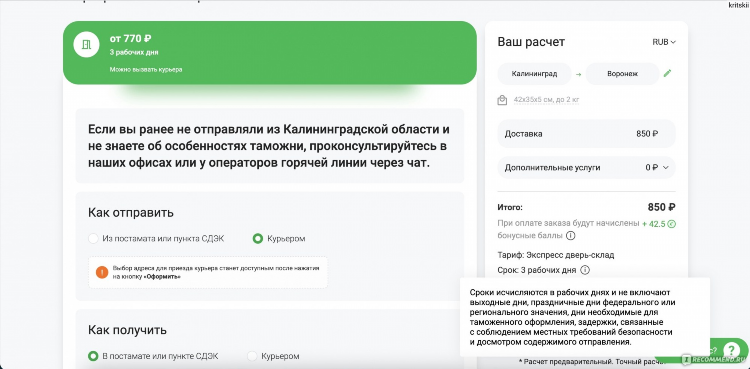Expand Дополнительные услуги section

point(586,168)
